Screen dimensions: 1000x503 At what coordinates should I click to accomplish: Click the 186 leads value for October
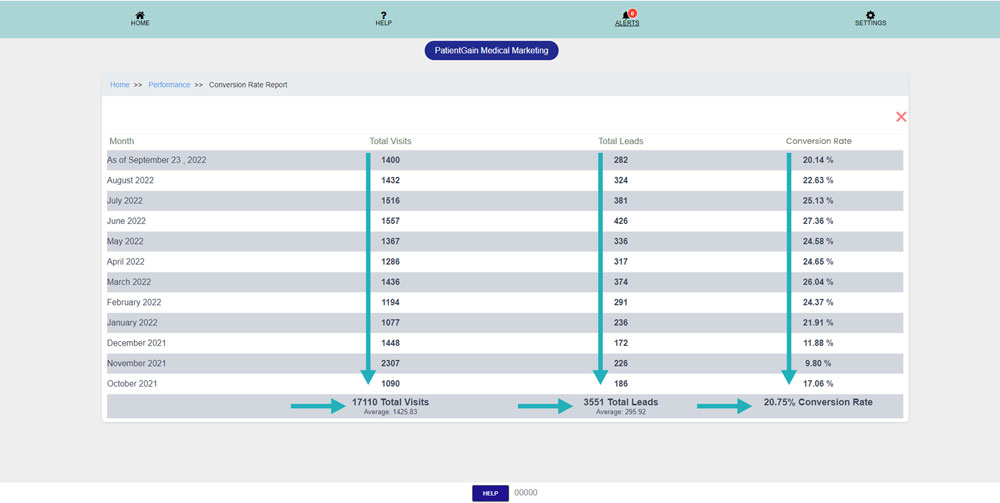pos(621,384)
